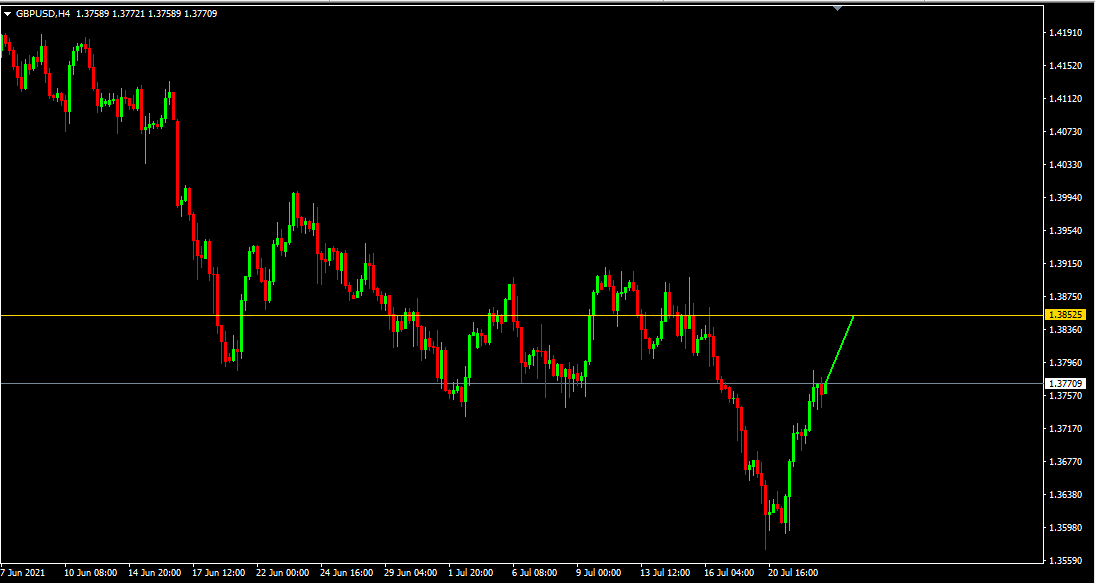
Task: Click the 24 Jun 16:00 time label
Action: tap(347, 573)
